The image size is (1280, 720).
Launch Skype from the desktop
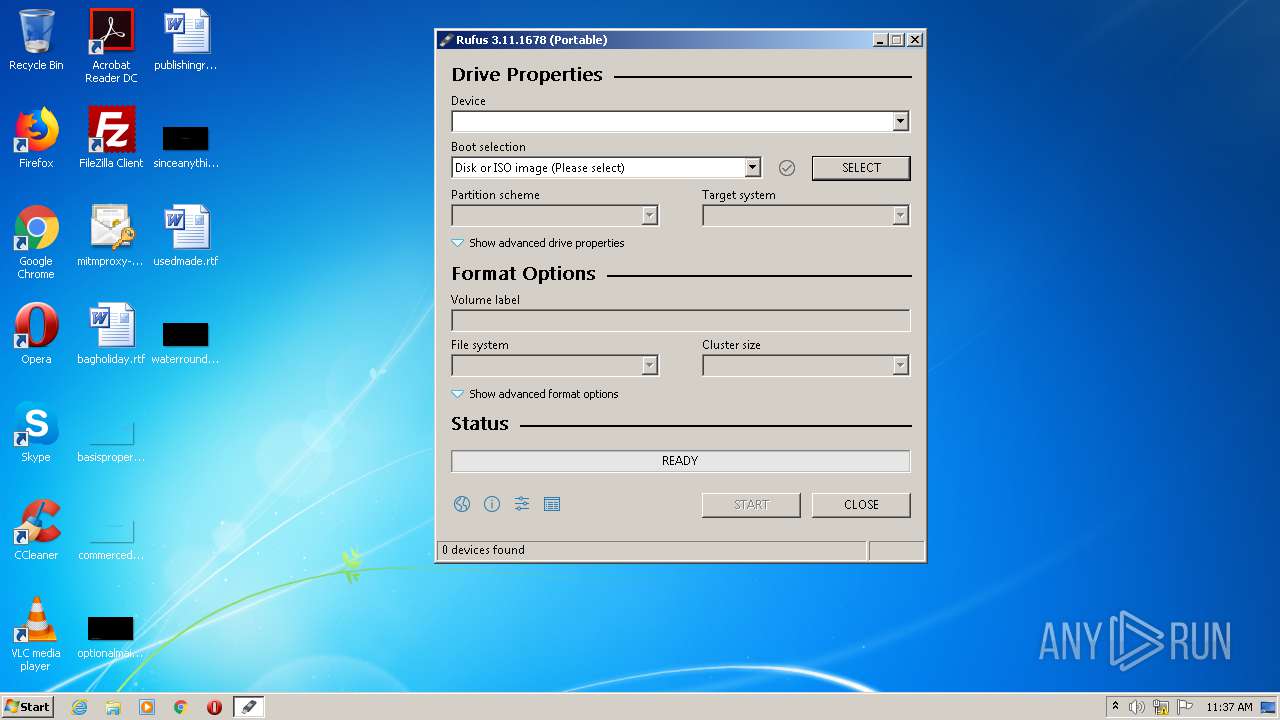[36, 432]
